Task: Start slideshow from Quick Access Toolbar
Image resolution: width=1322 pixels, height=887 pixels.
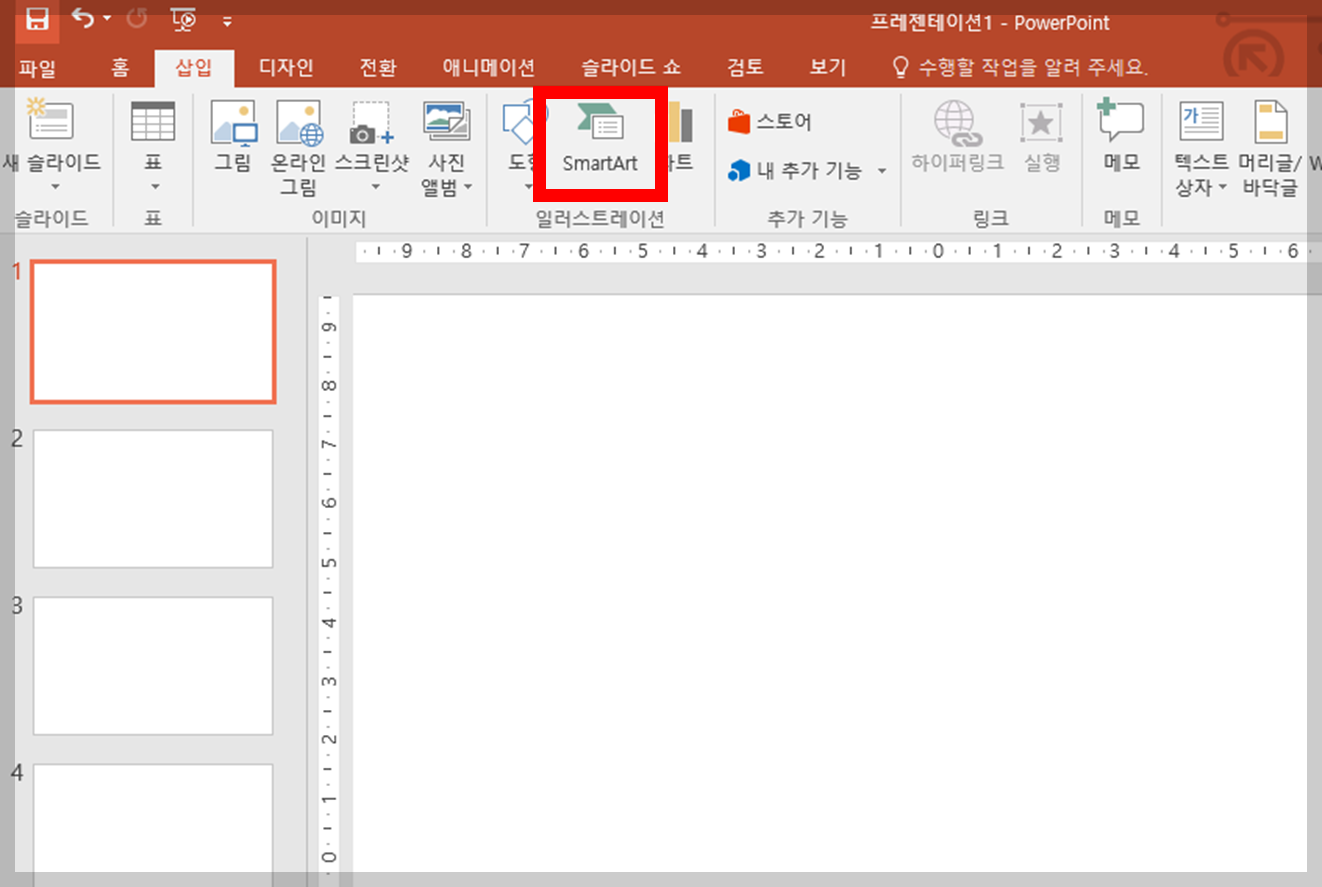Action: (182, 20)
